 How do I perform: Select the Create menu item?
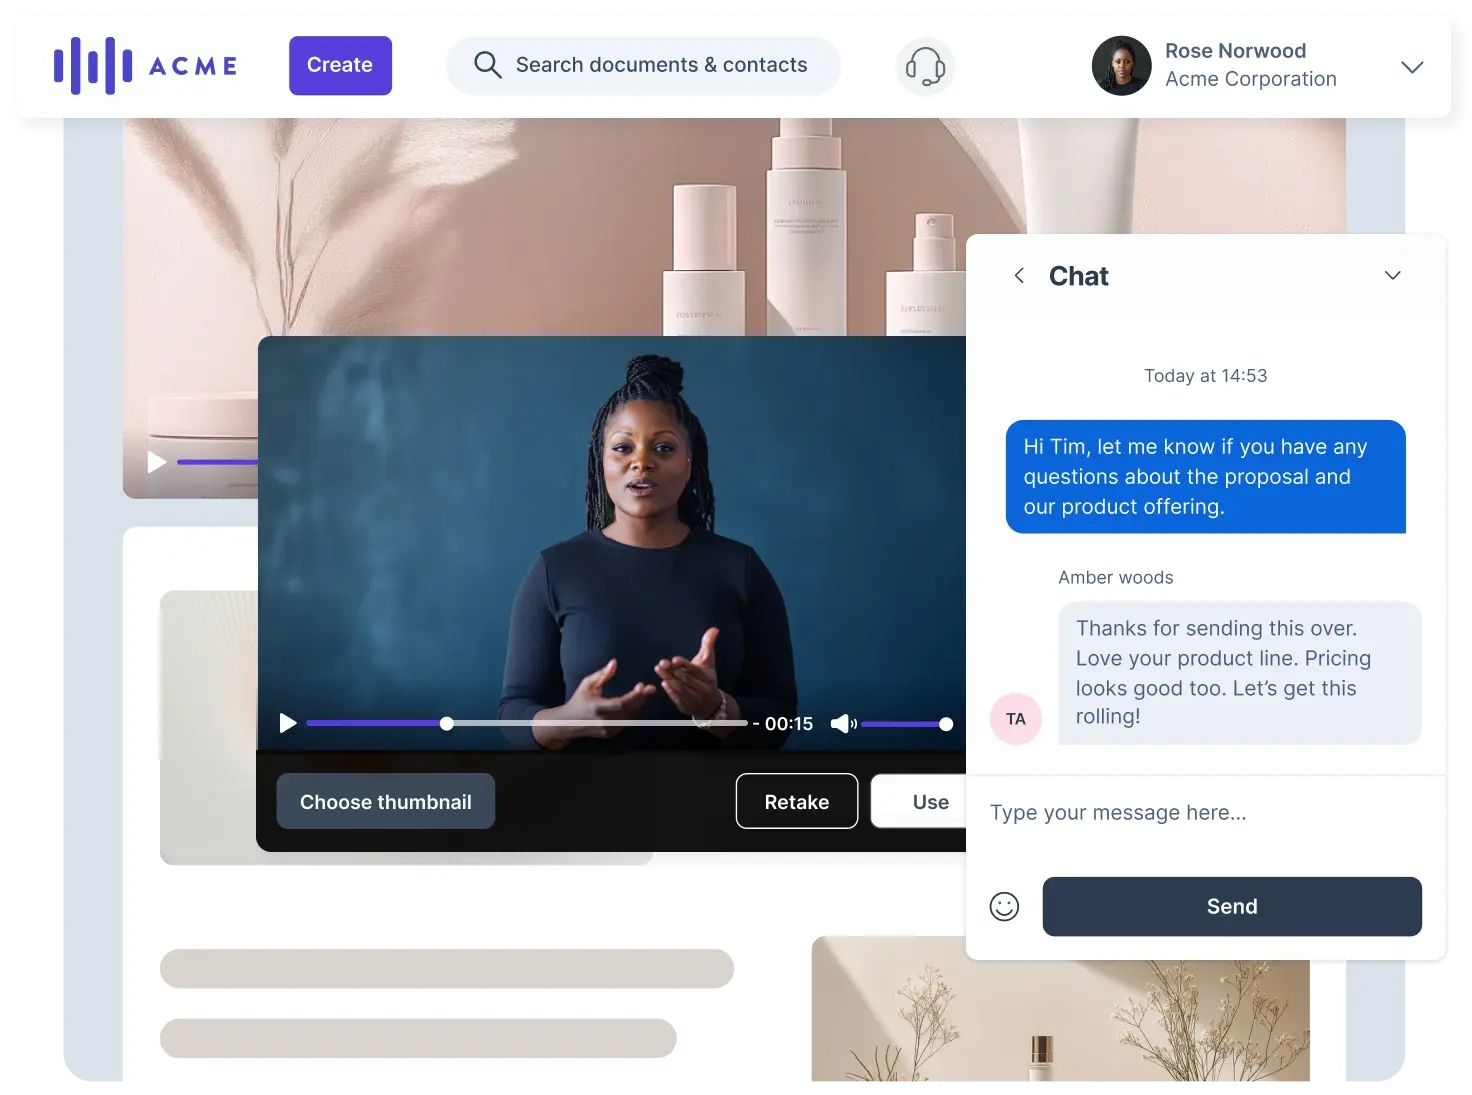340,65
